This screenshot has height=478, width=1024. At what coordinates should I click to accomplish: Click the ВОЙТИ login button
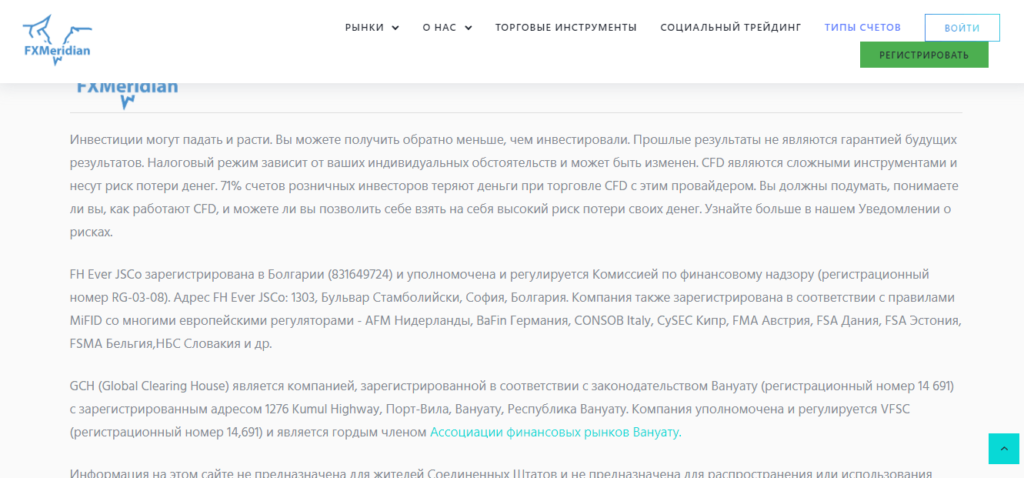point(962,28)
